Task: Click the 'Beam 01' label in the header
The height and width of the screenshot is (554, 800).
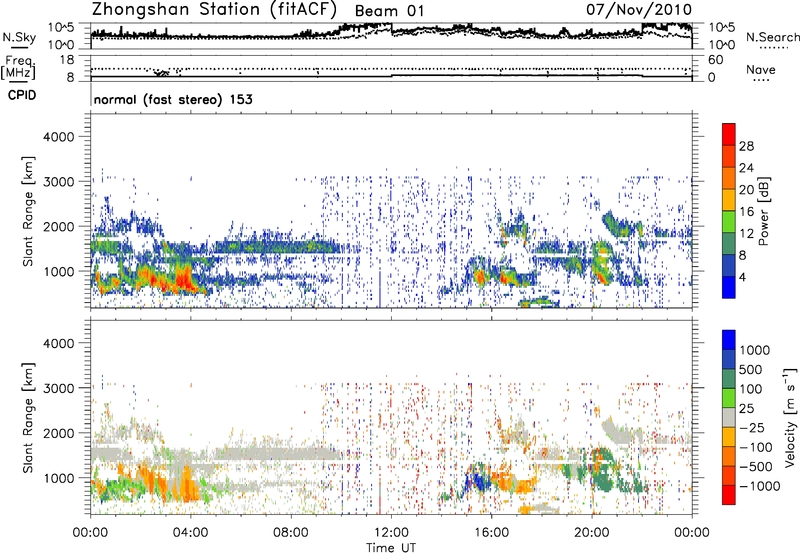Action: (389, 11)
